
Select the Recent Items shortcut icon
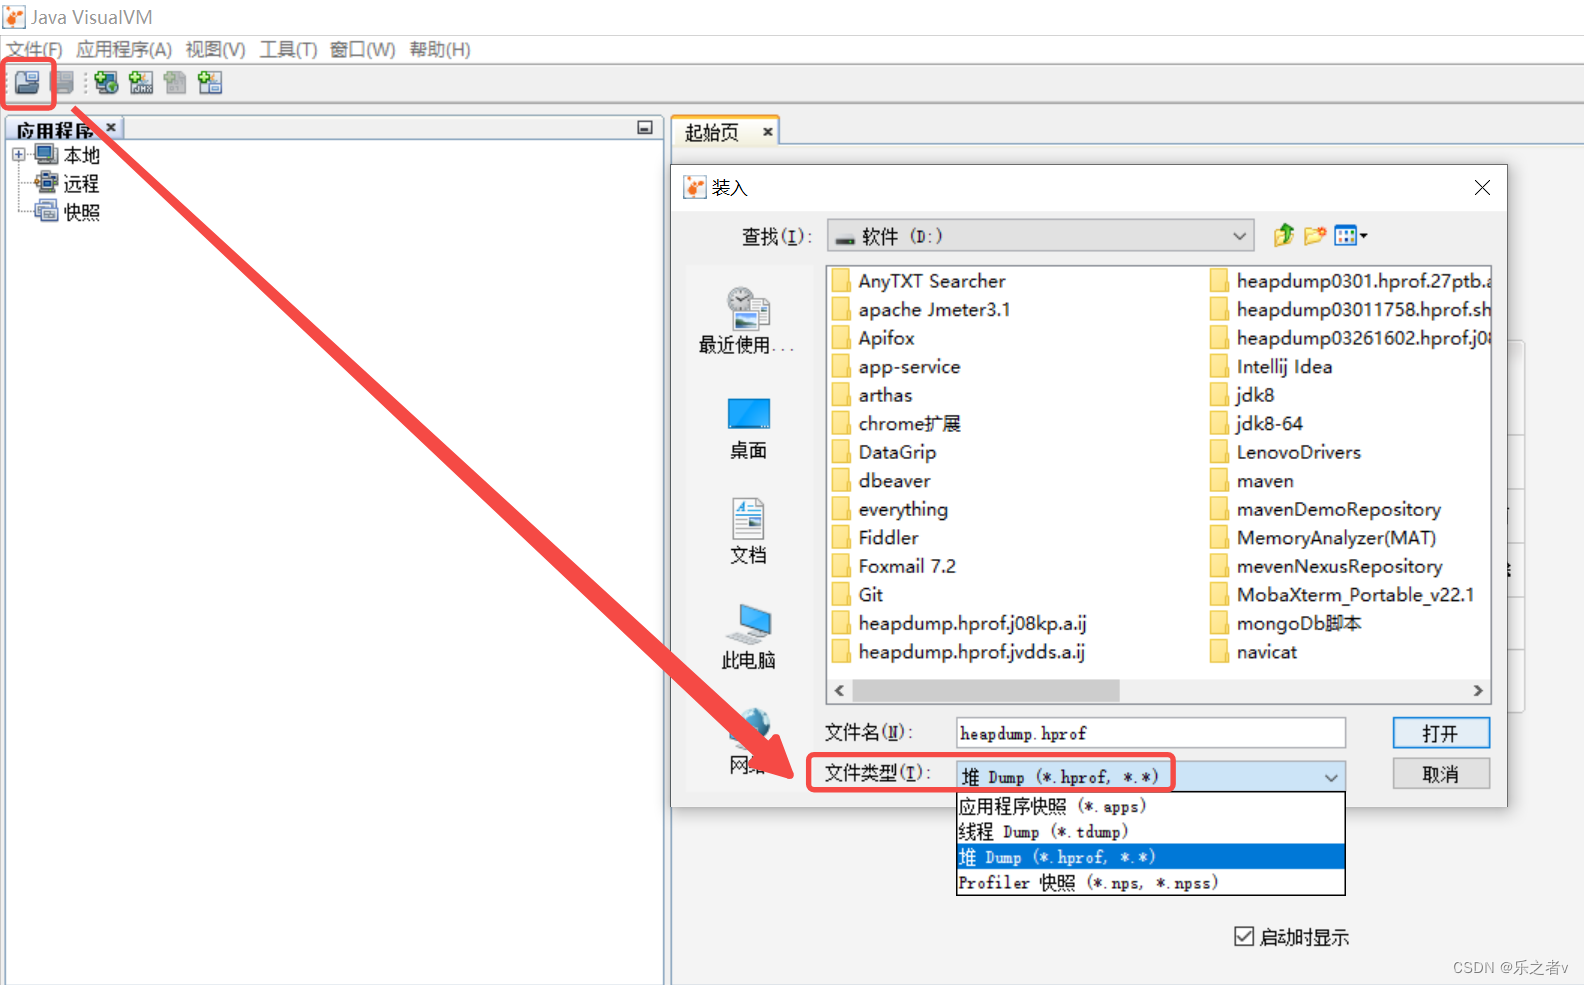747,320
